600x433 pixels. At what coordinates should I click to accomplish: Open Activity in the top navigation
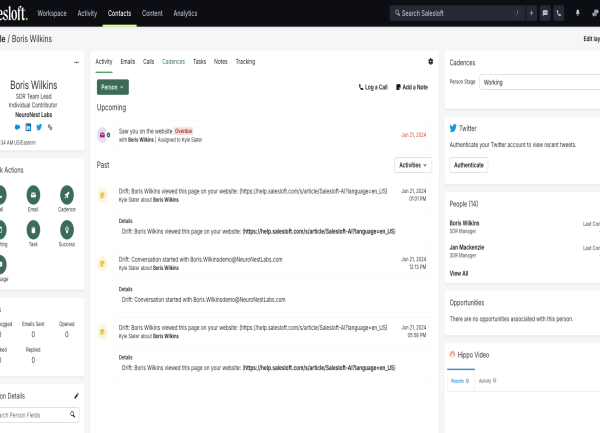[x=87, y=13]
